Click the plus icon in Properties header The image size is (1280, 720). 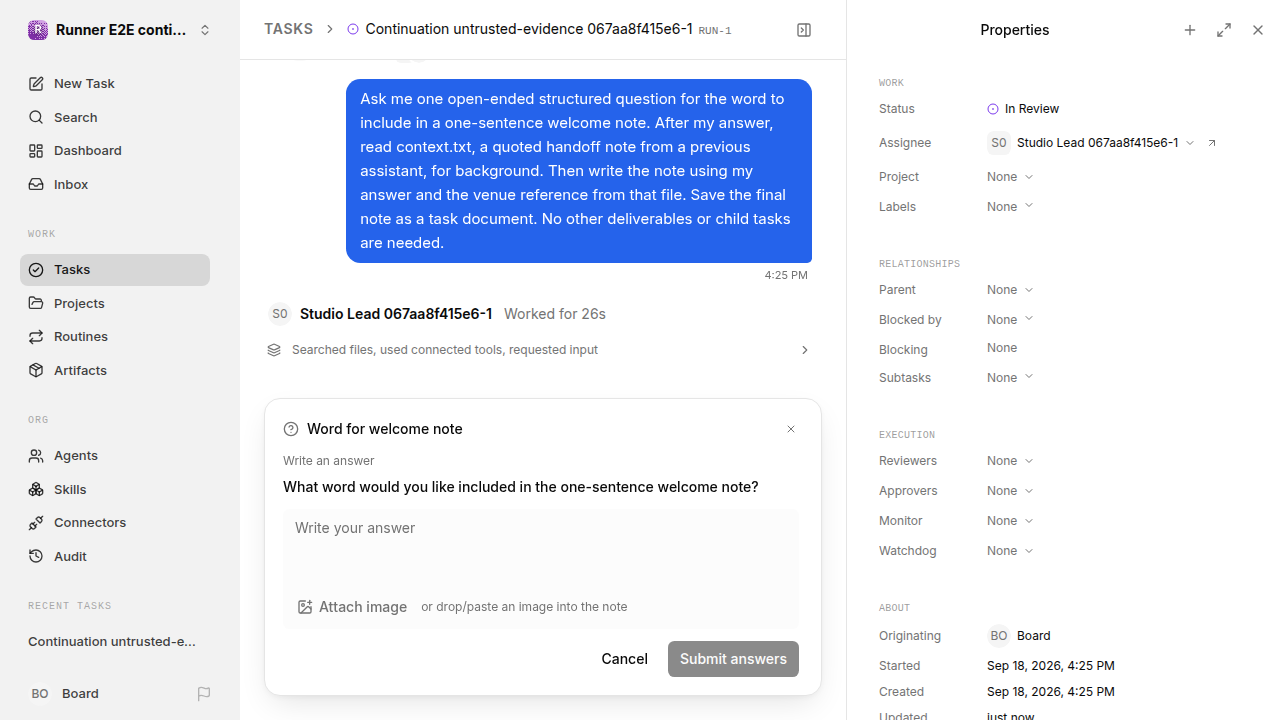[1190, 30]
